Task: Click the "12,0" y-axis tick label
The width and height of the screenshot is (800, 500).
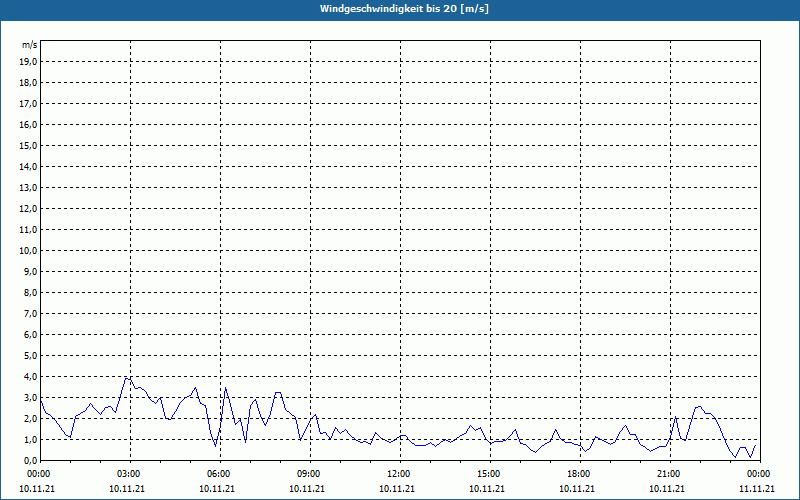Action: pos(29,209)
